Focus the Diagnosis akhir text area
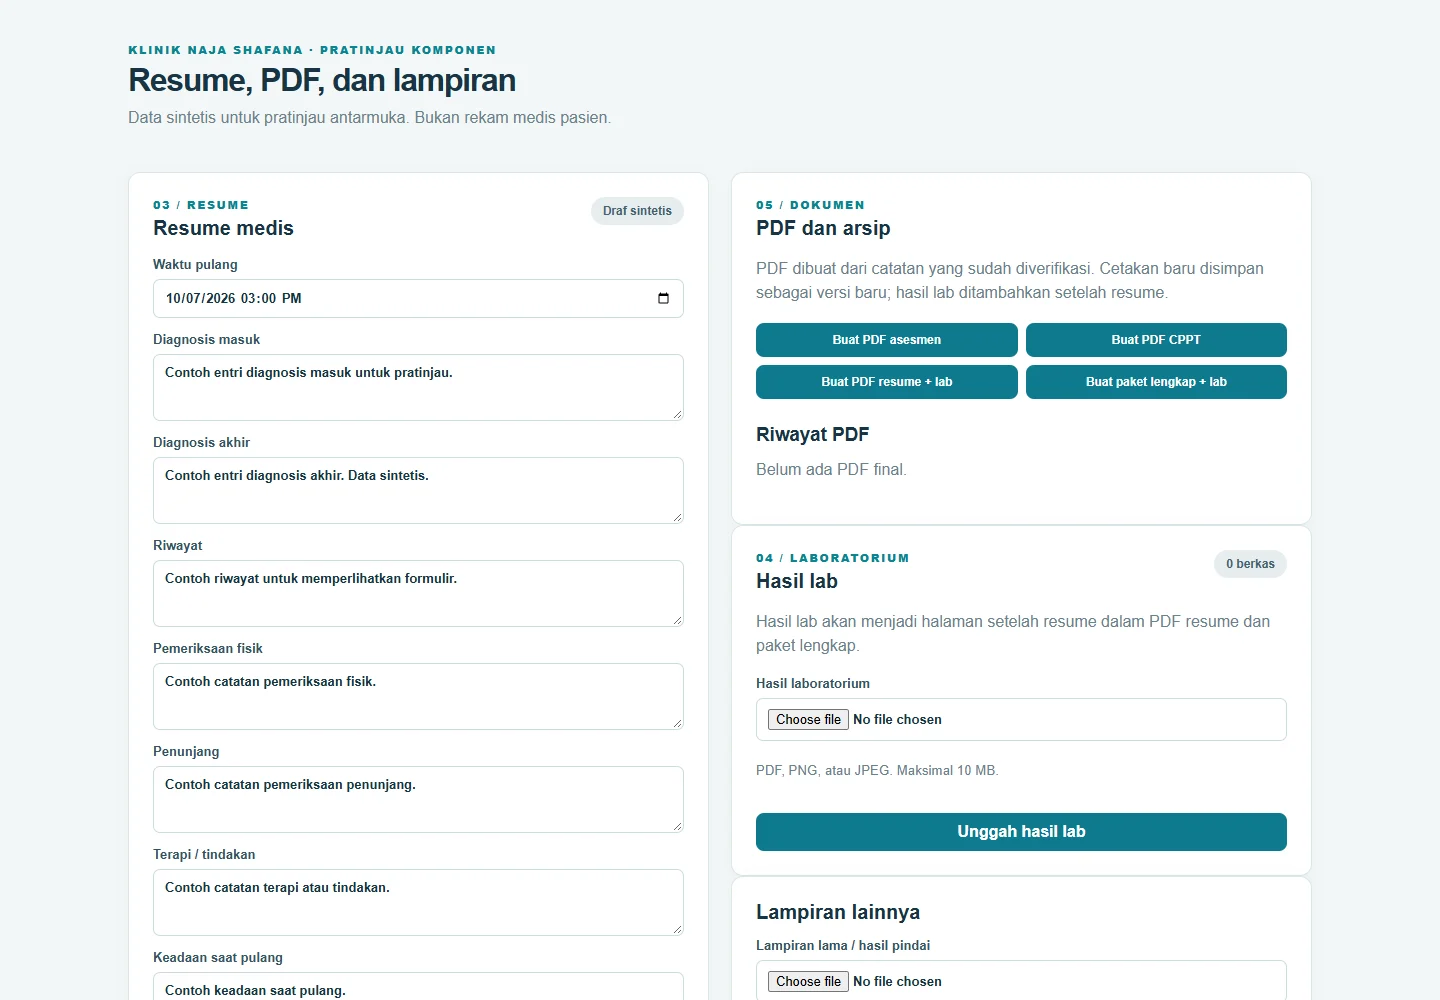The height and width of the screenshot is (1000, 1440). click(x=418, y=490)
